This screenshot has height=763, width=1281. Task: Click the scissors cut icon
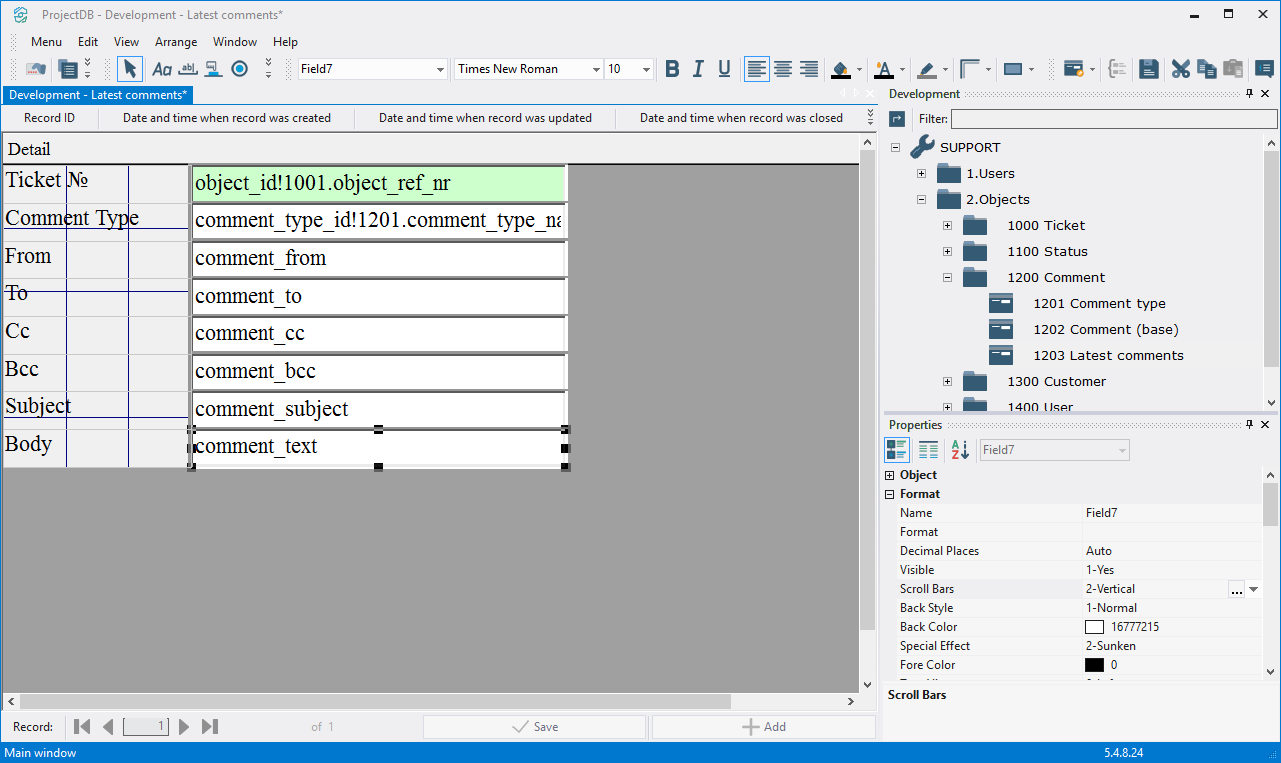(1181, 69)
